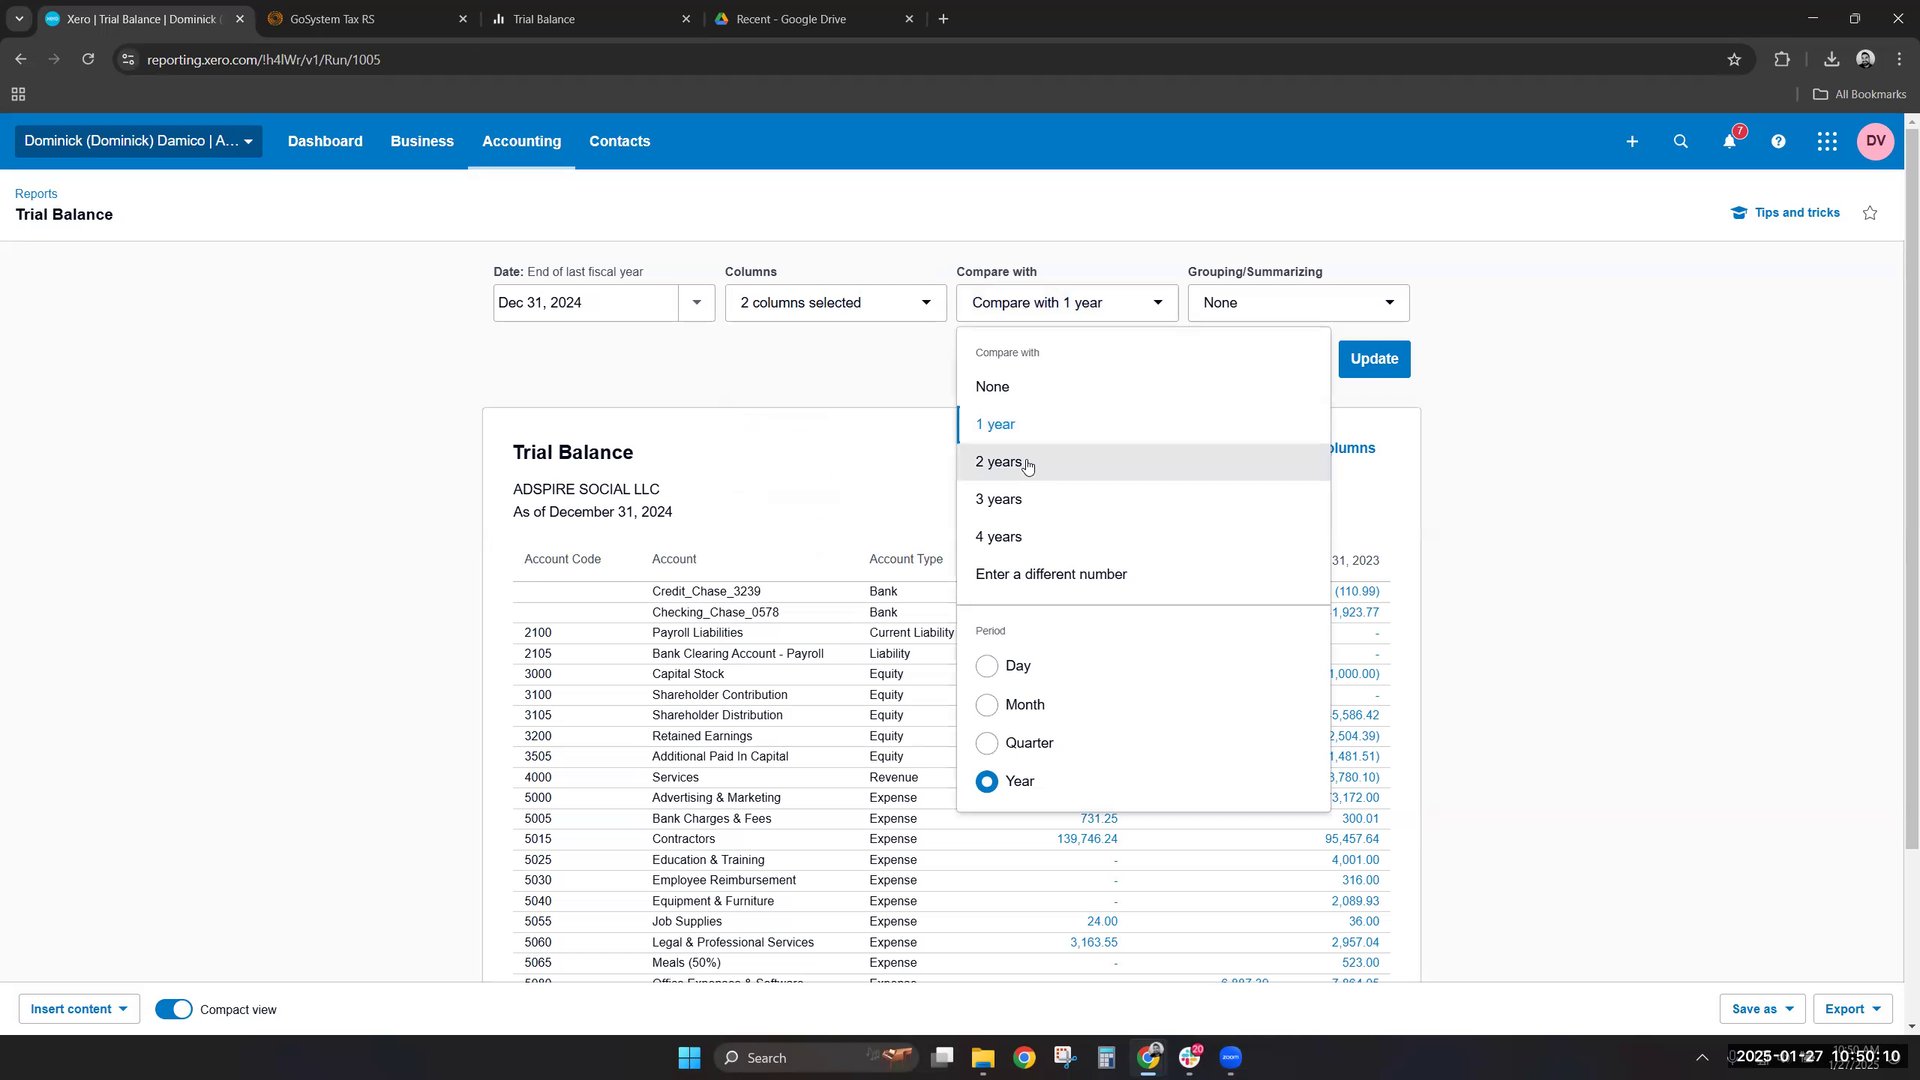Open the nine-dot app launcher icon
Screen dimensions: 1920x1080
point(1827,142)
